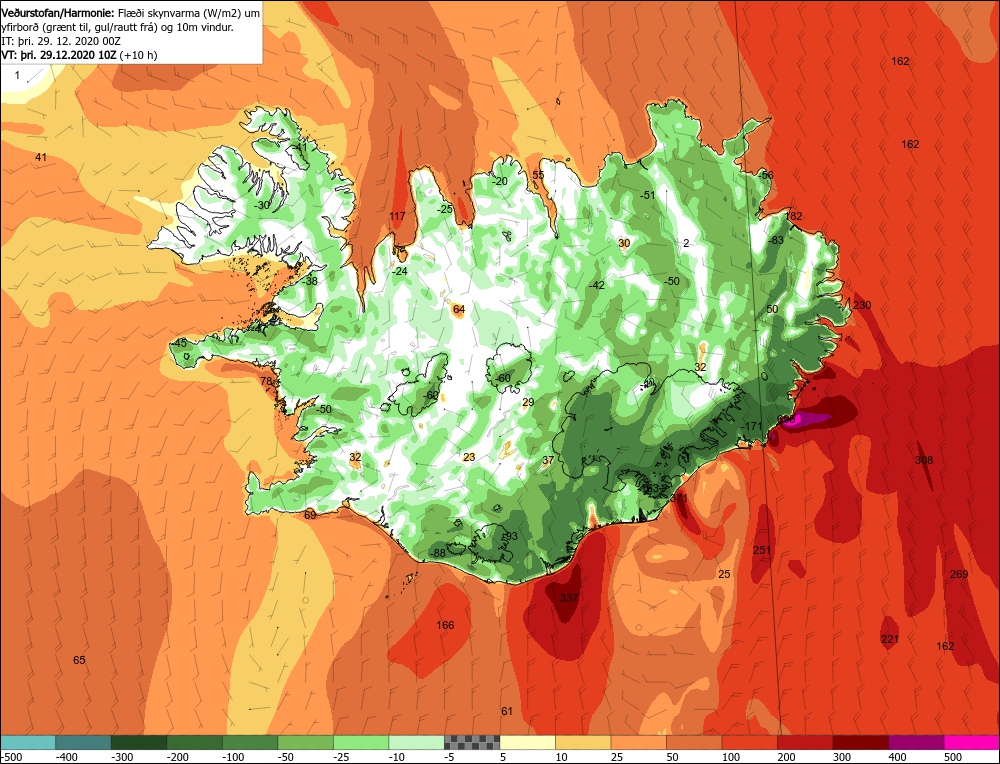Pick the red 200 to 300 legend swatch
Viewport: 1000px width, 764px height.
[x=805, y=742]
